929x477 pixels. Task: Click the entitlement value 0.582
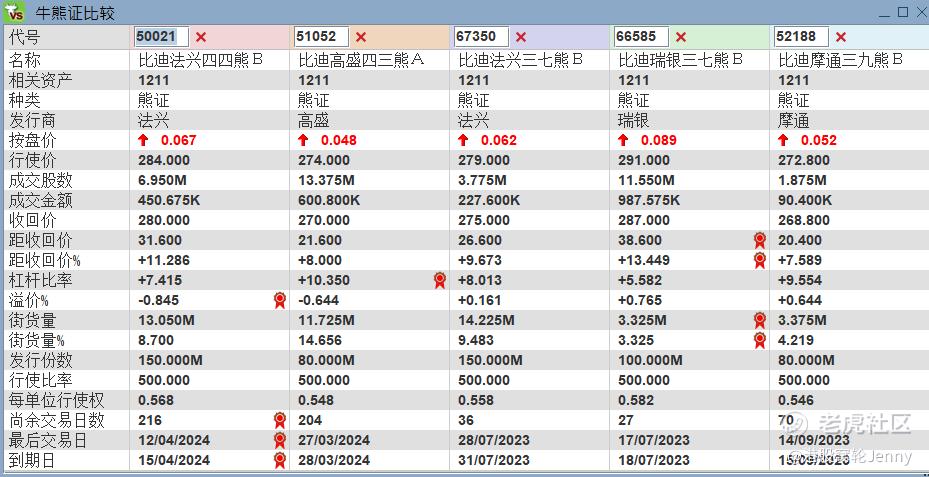pos(636,400)
